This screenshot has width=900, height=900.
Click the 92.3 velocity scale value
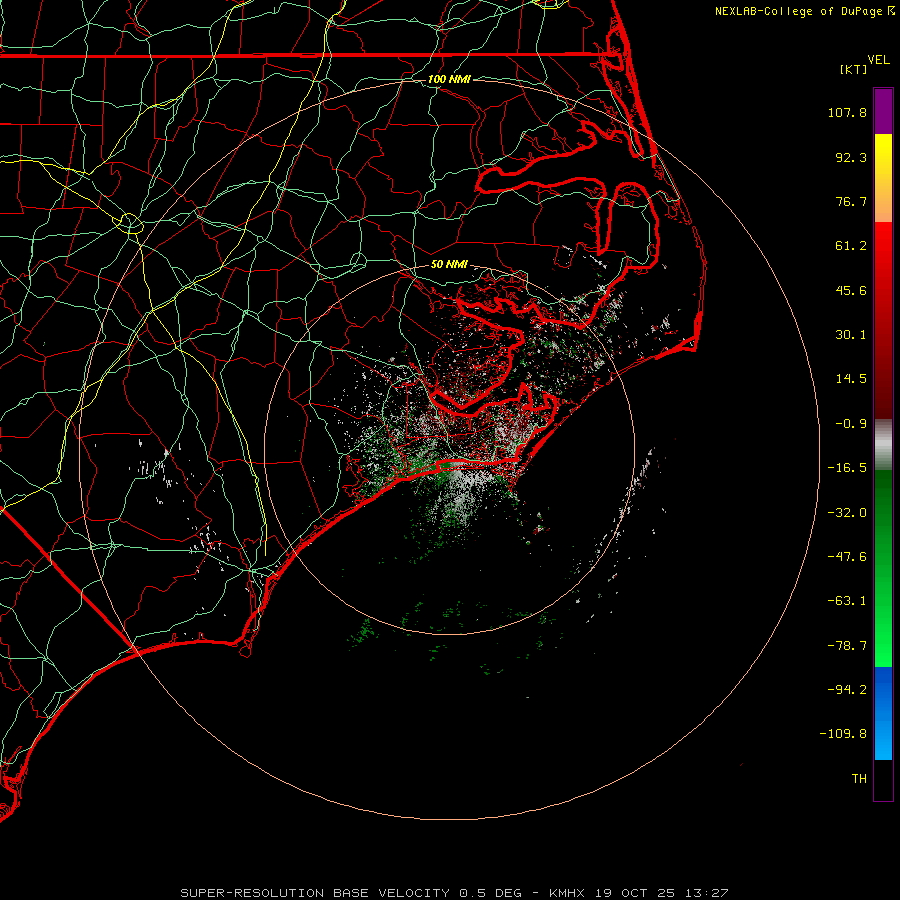click(x=851, y=157)
